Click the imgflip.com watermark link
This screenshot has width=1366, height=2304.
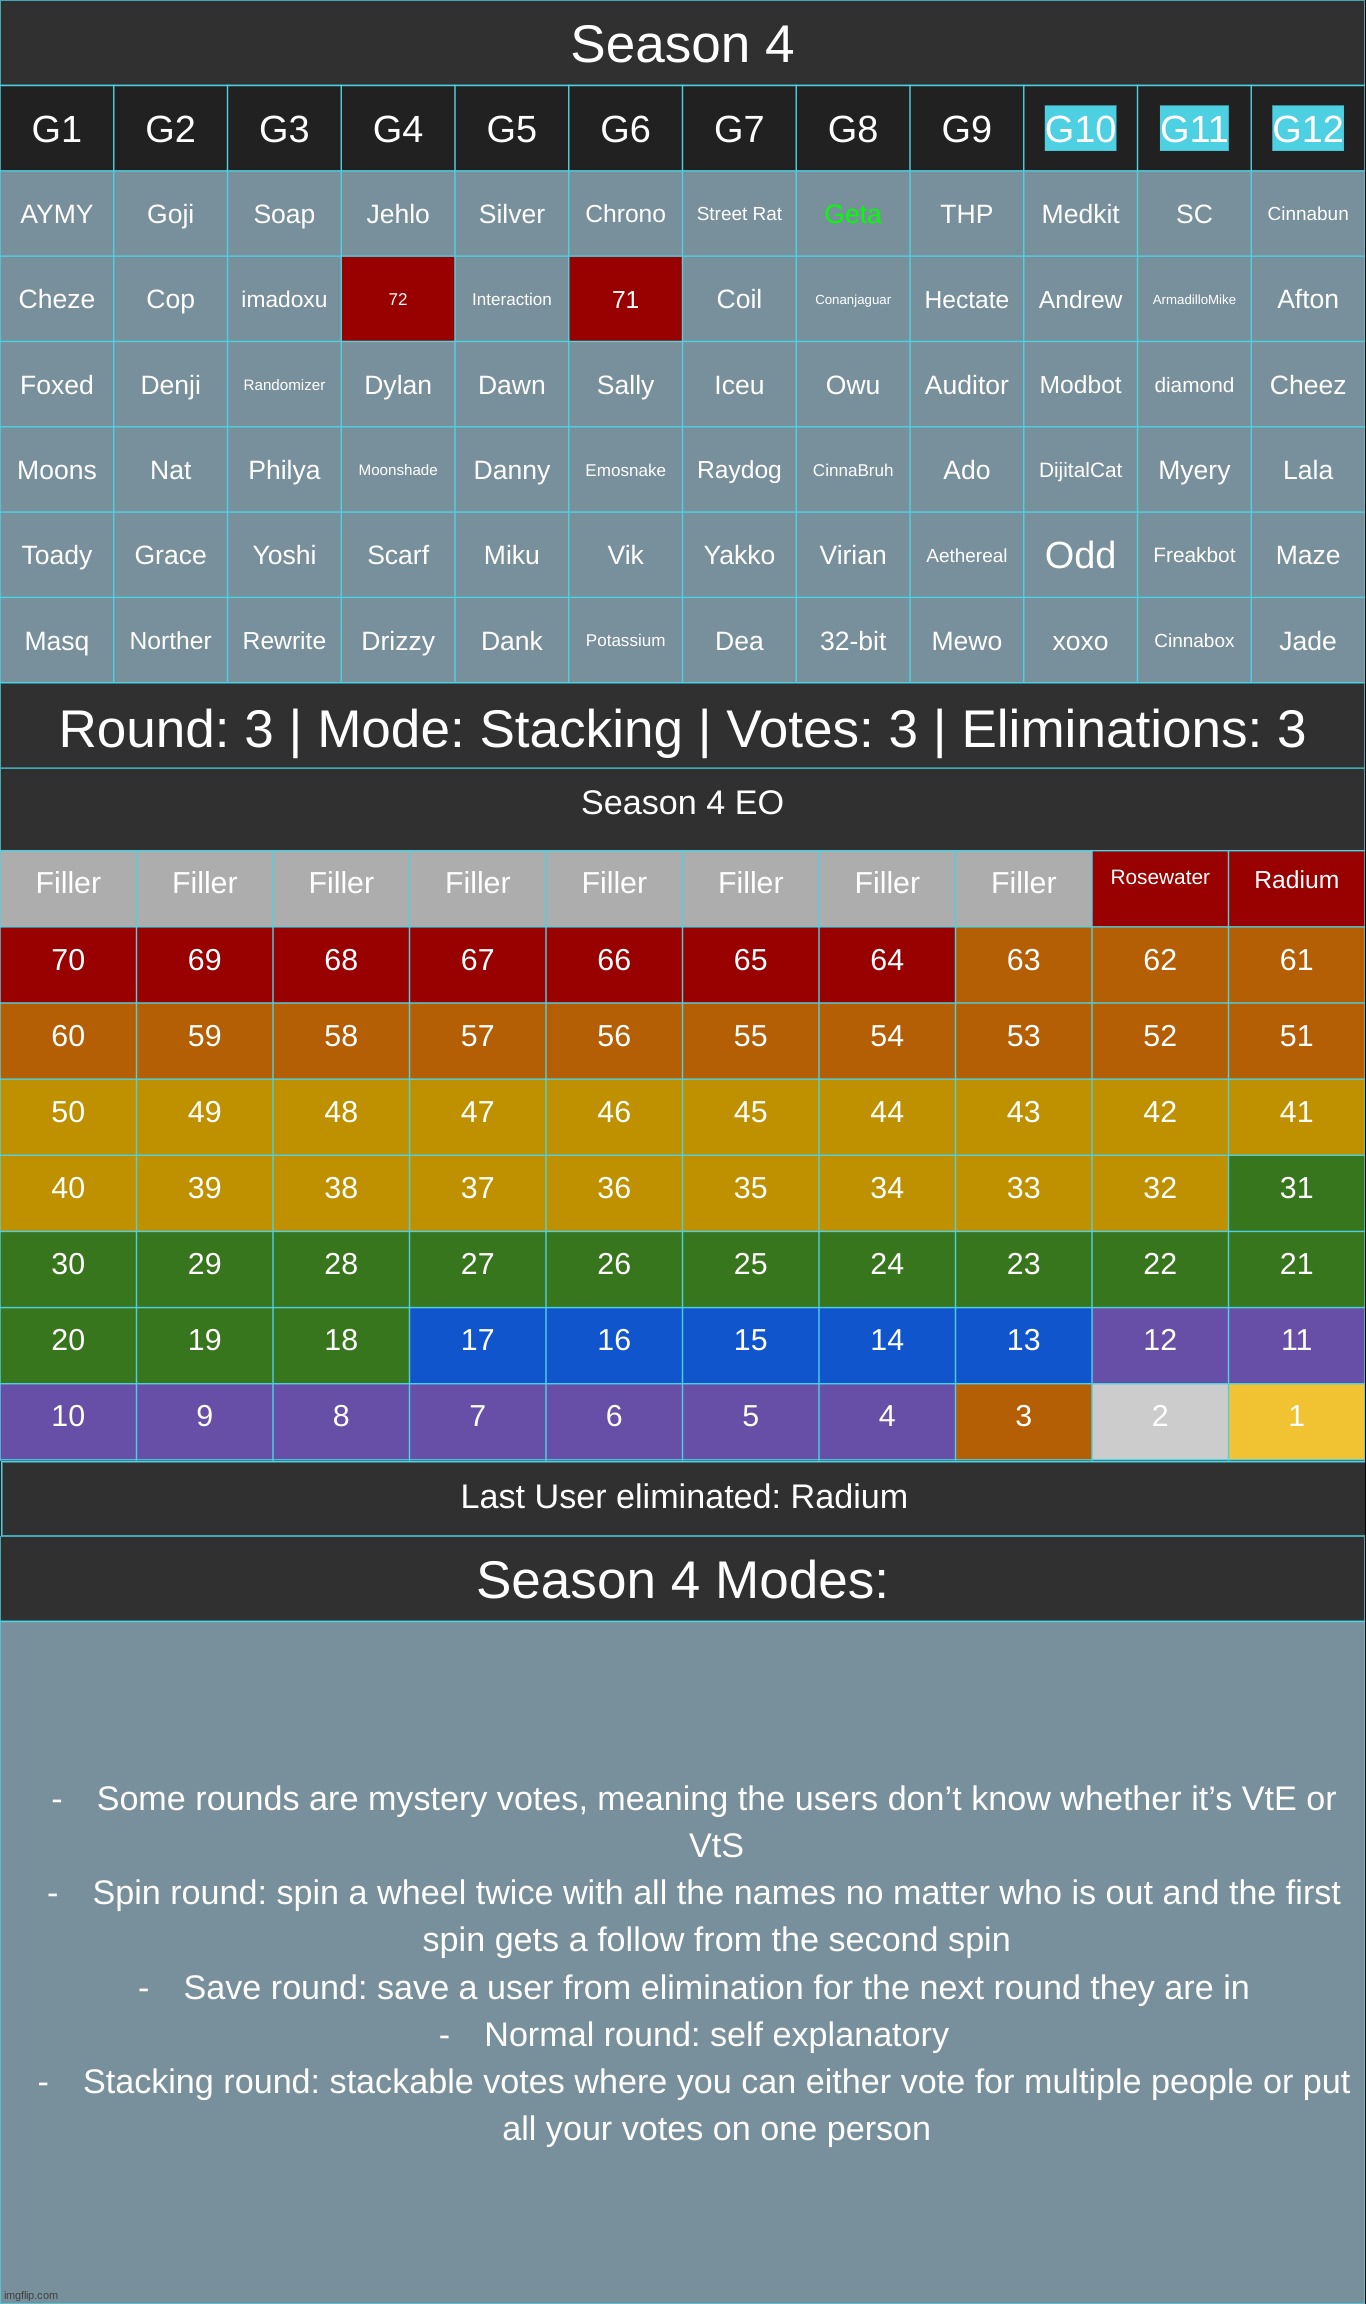pos(31,2295)
